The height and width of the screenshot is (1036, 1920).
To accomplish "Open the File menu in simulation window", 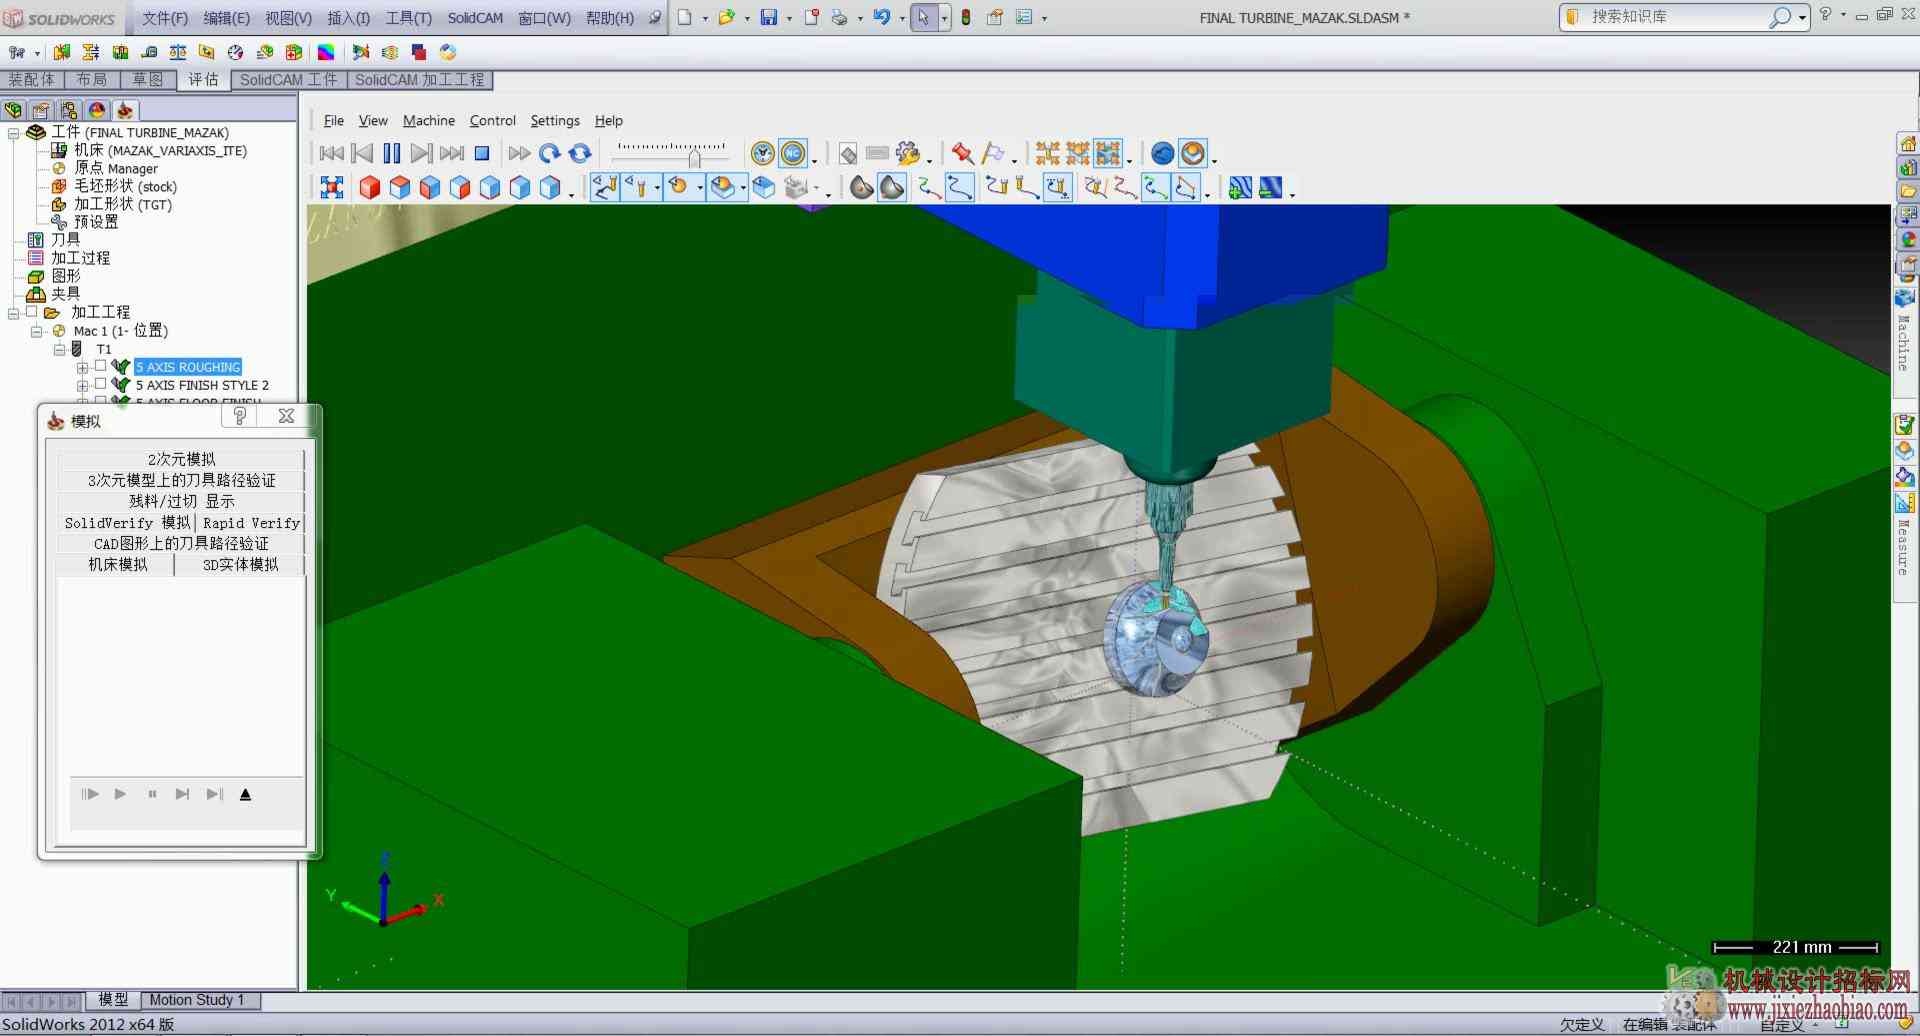I will 334,120.
